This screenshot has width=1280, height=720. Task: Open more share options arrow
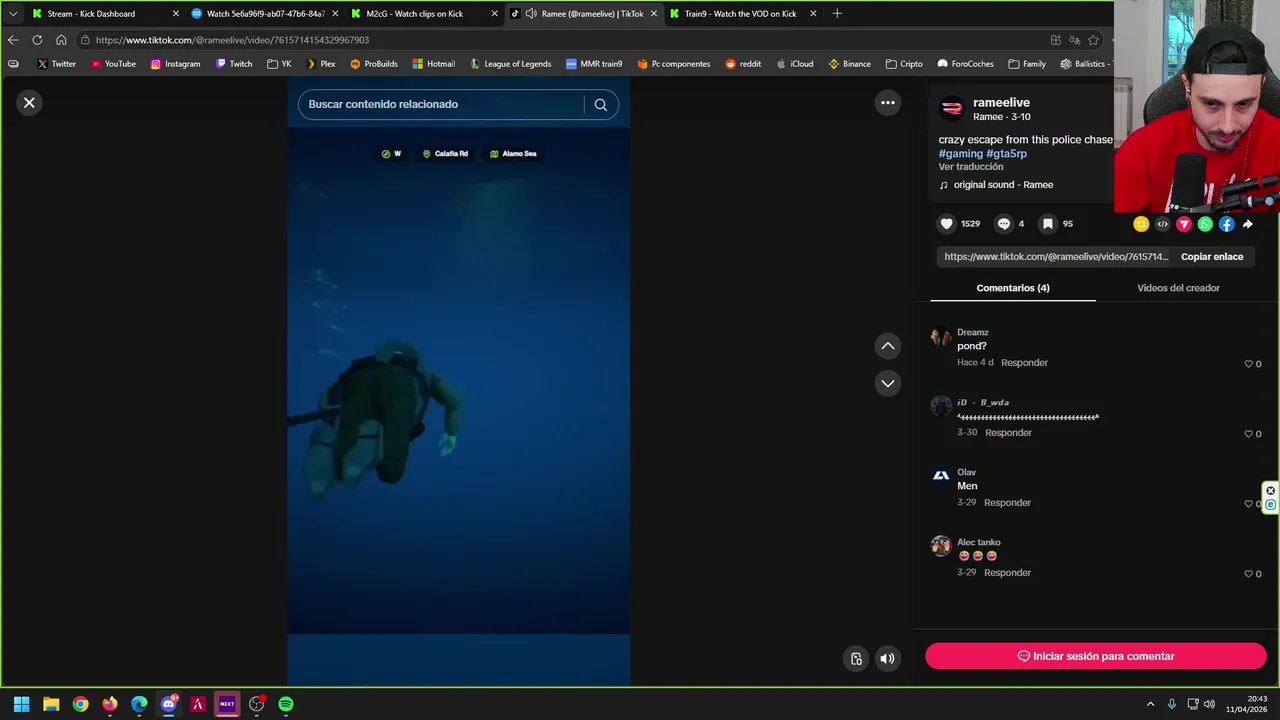pos(1247,224)
